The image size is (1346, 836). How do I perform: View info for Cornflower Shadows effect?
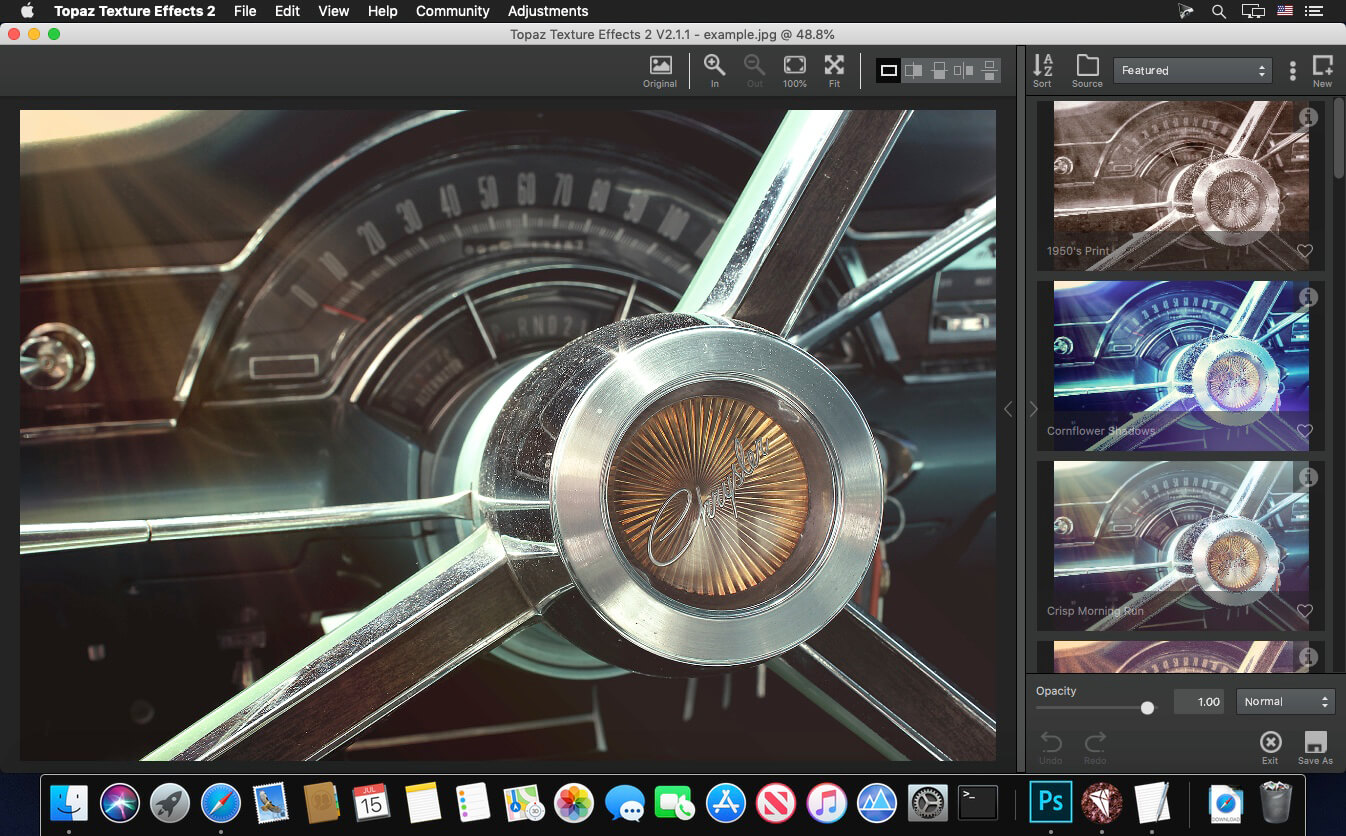[1308, 298]
